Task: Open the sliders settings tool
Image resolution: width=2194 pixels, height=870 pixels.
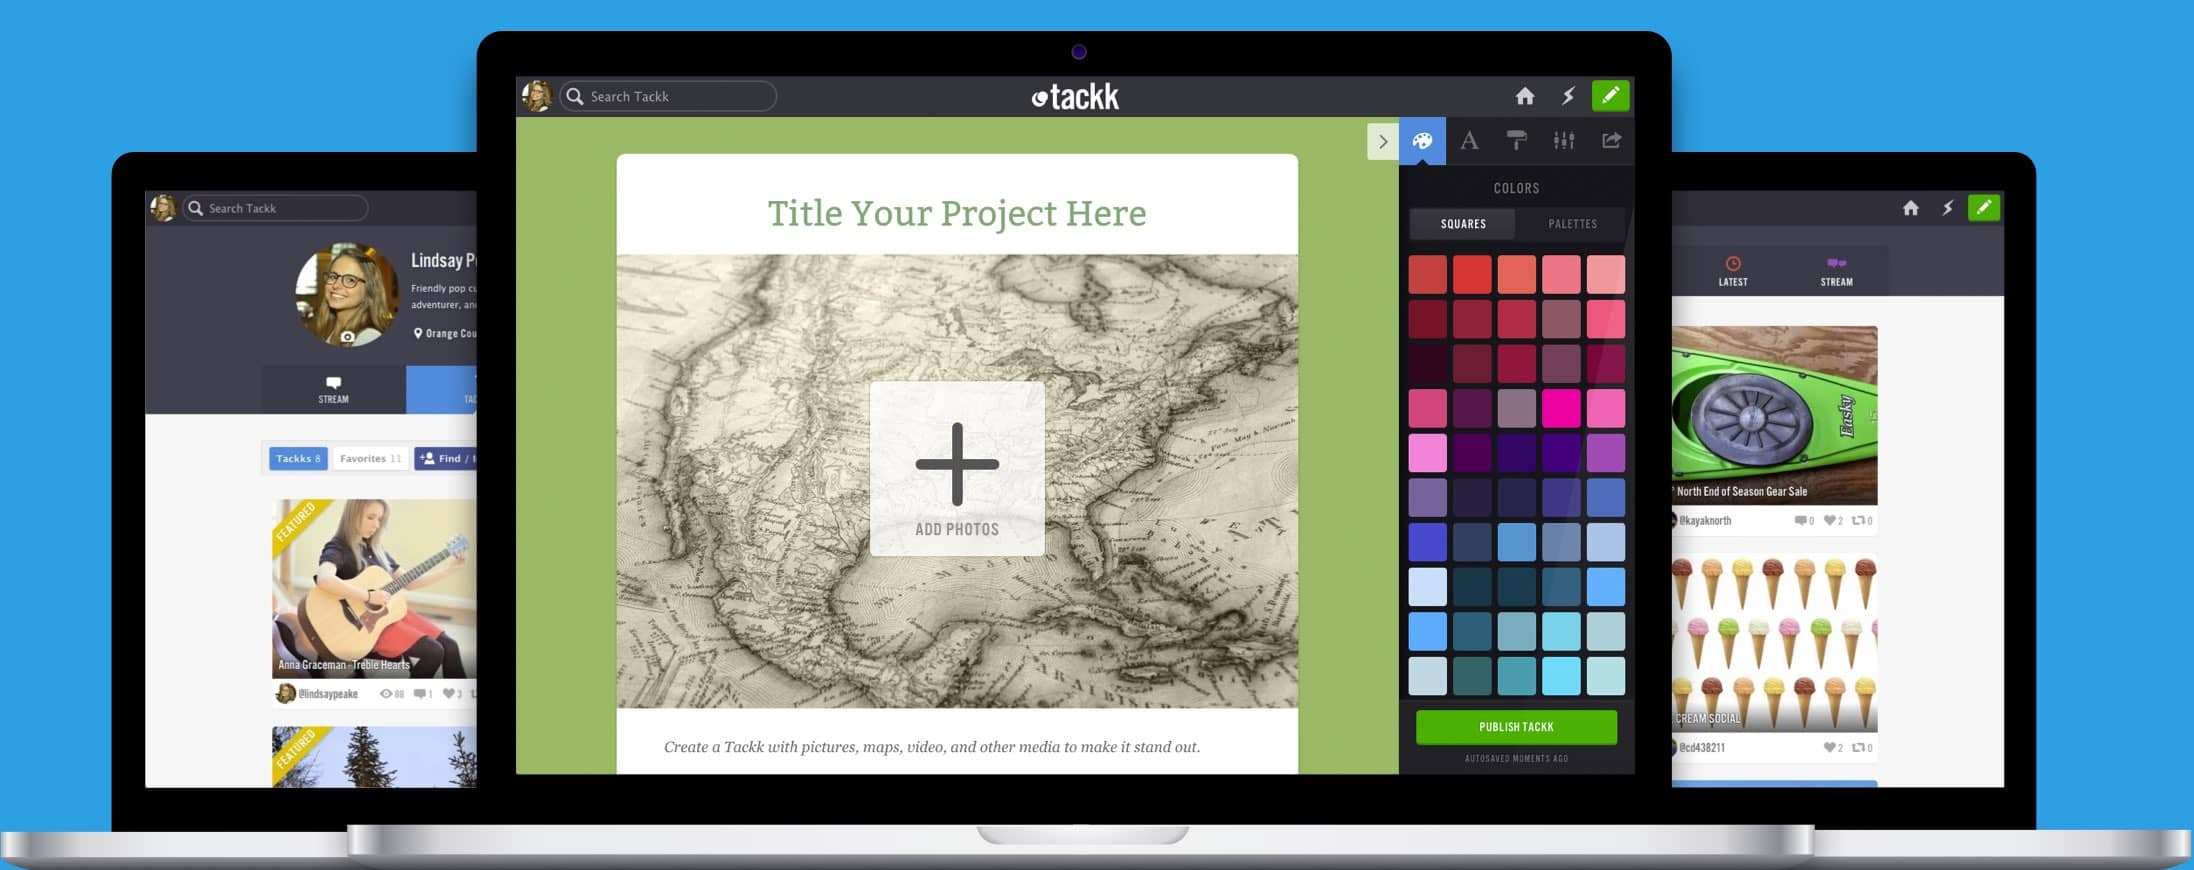Action: [1564, 141]
